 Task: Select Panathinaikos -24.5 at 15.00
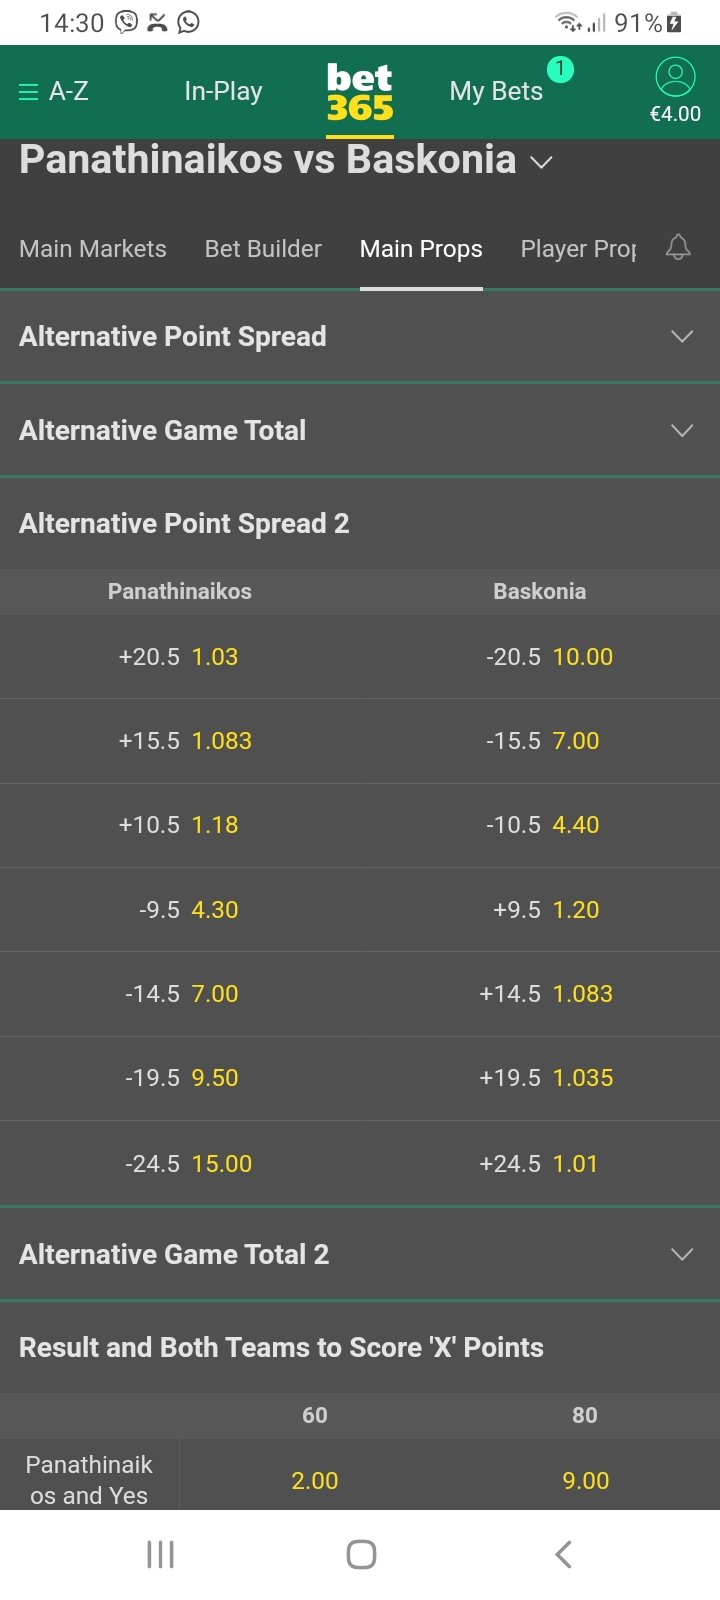[180, 1163]
